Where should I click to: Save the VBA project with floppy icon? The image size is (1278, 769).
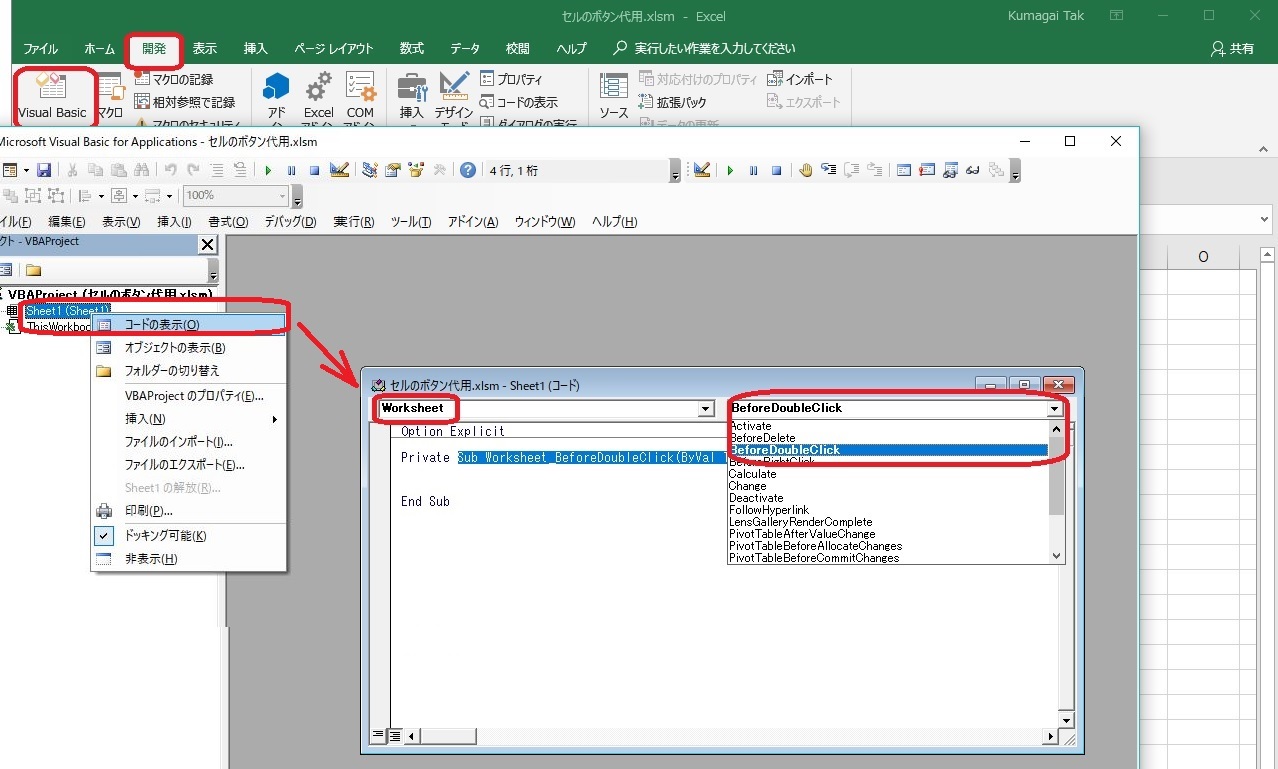coord(44,170)
